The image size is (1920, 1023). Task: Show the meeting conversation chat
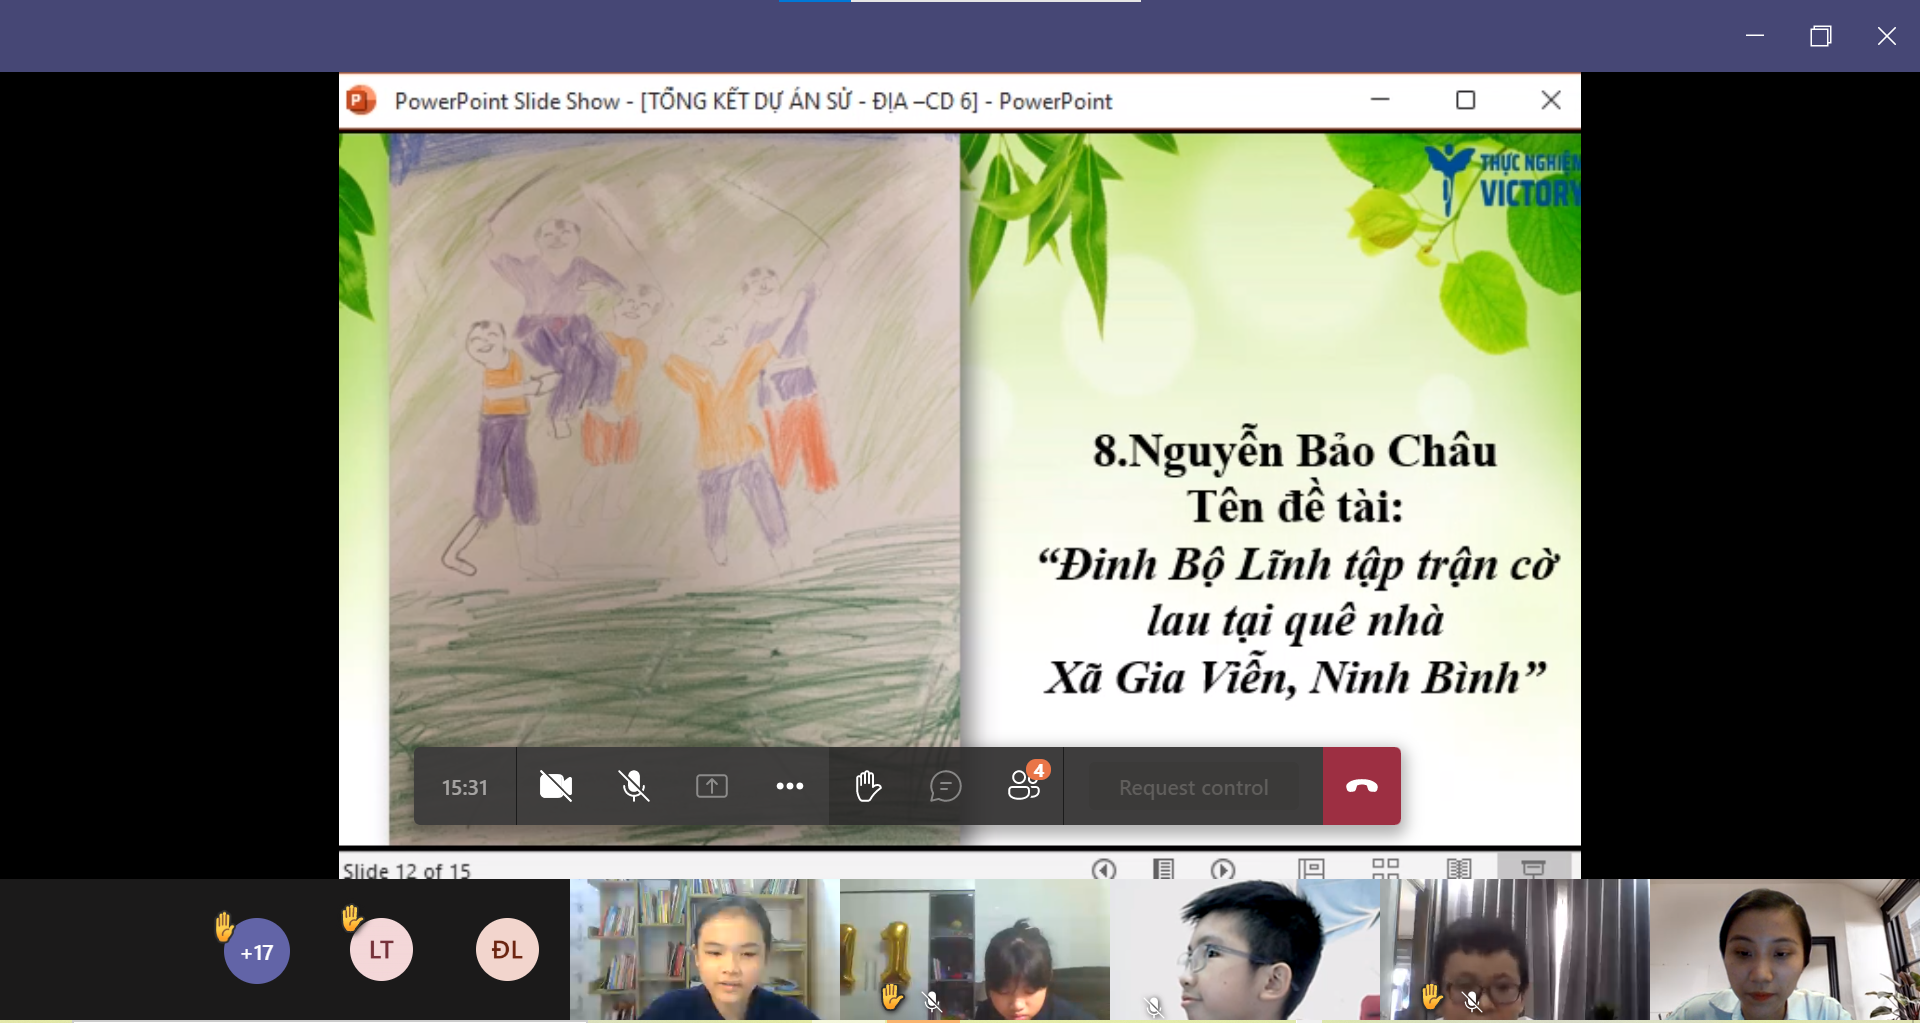click(x=946, y=787)
